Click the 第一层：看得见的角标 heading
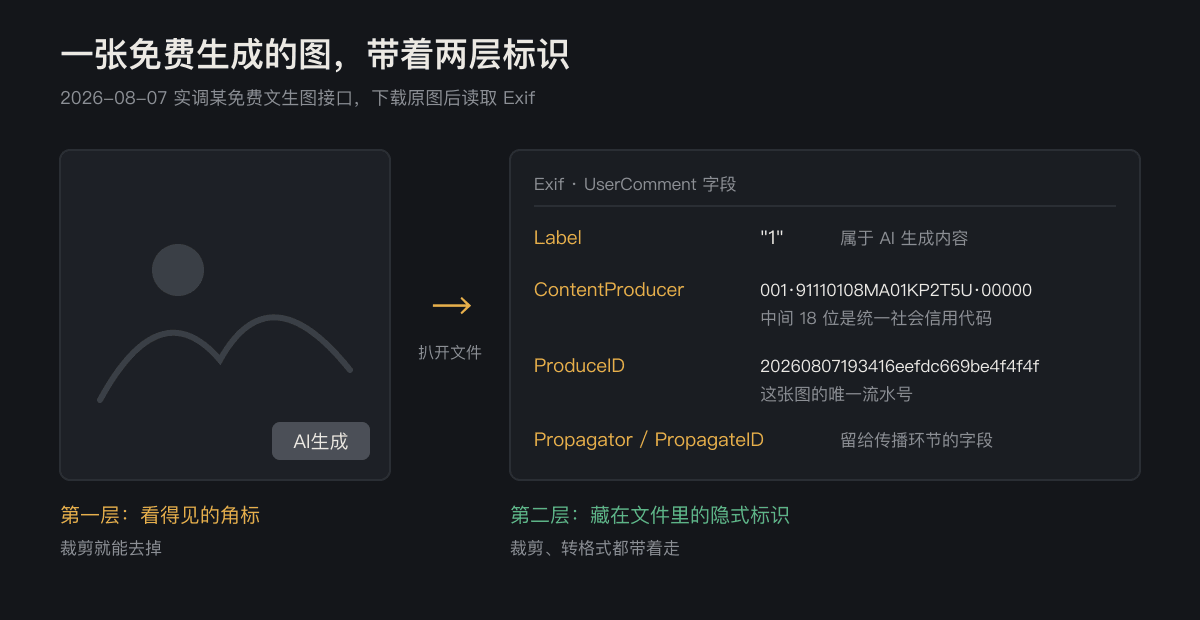1200x620 pixels. (160, 515)
